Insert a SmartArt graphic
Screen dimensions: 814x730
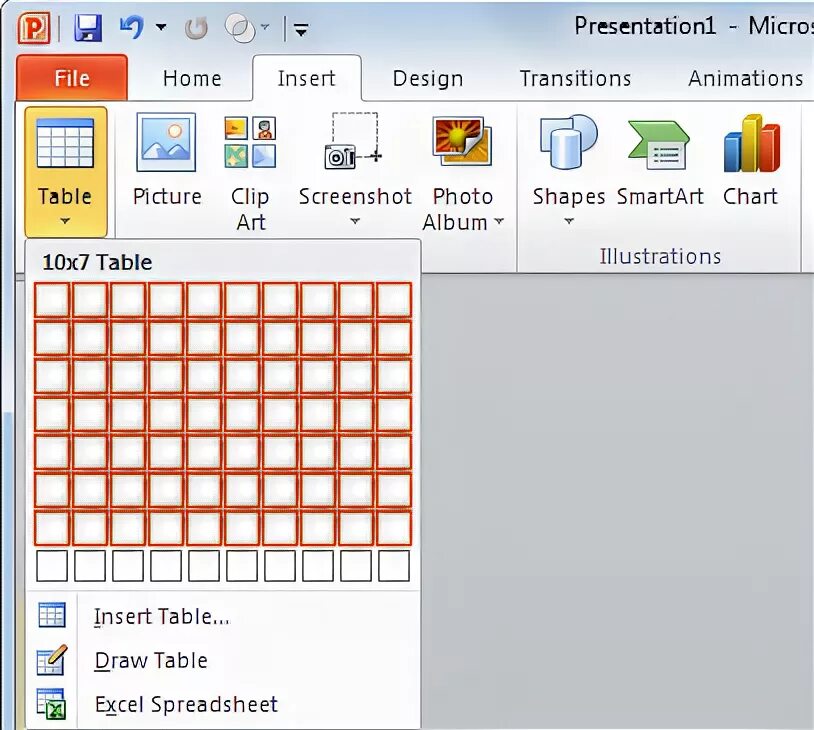pyautogui.click(x=660, y=160)
